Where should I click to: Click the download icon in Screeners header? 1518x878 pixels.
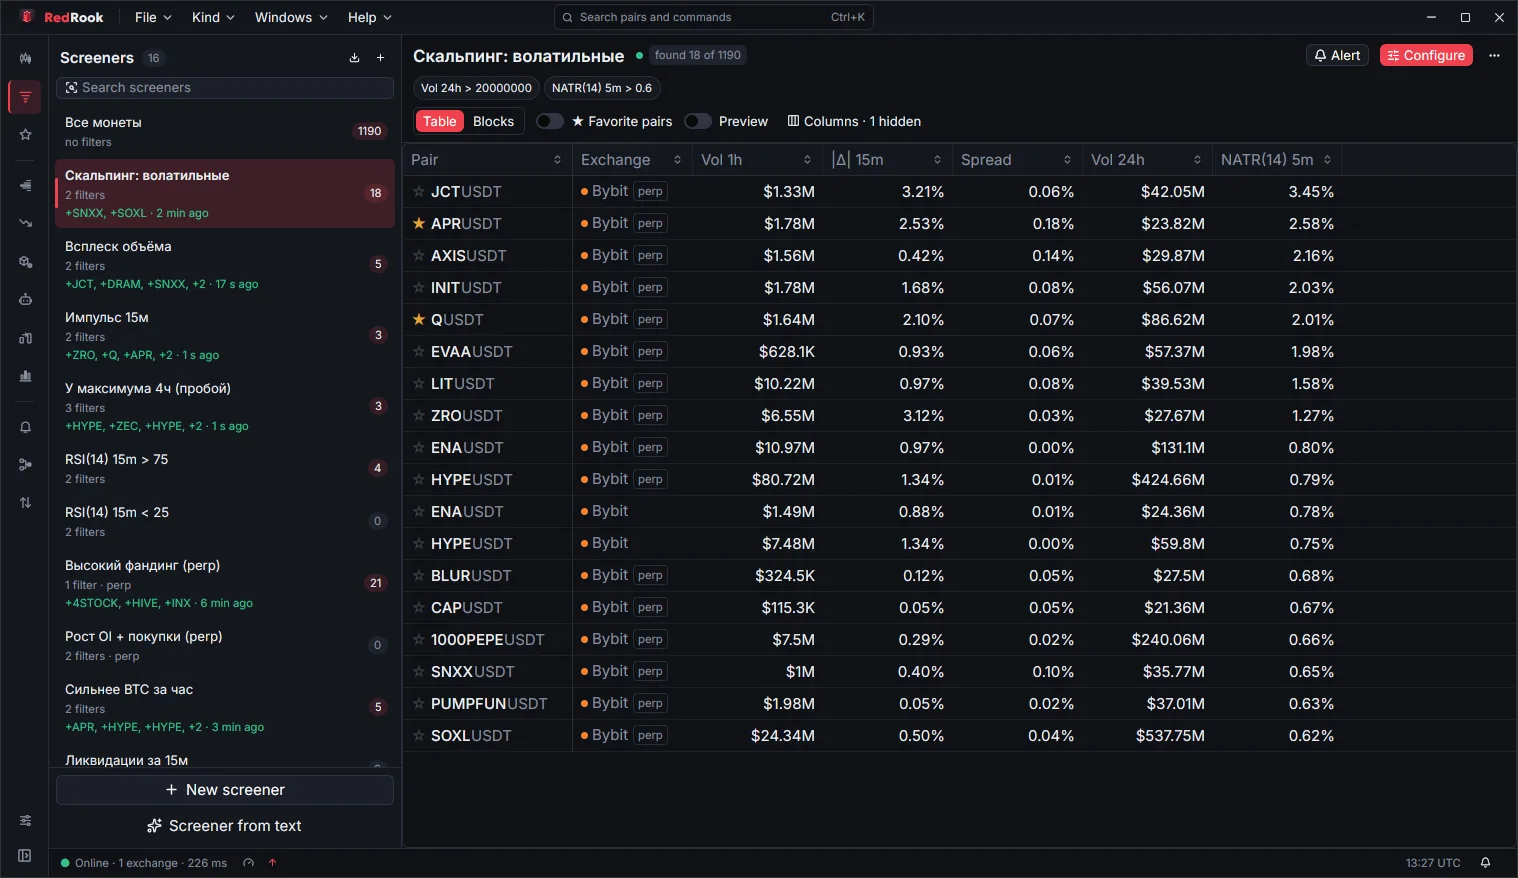354,58
